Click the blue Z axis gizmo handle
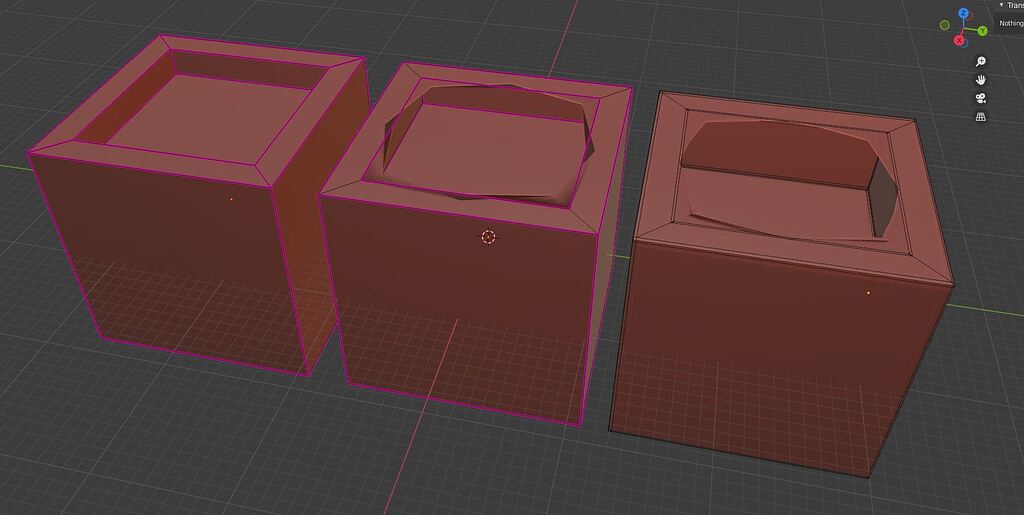Viewport: 1024px width, 515px height. pos(963,13)
